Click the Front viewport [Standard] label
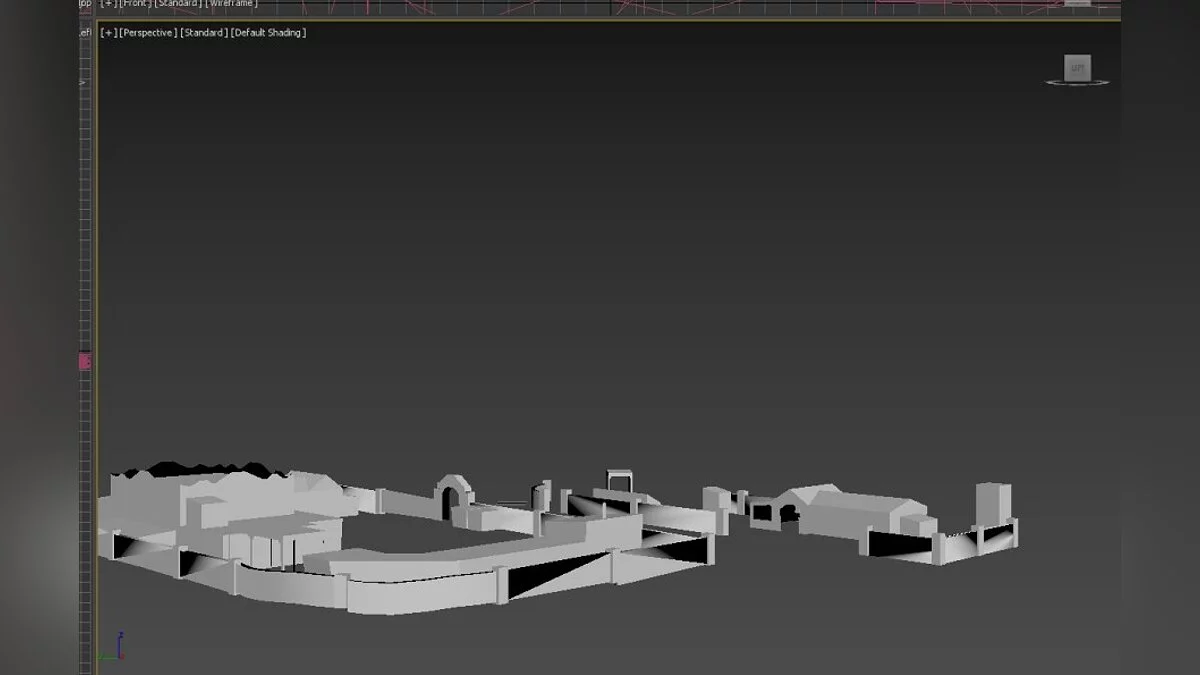 (x=178, y=4)
